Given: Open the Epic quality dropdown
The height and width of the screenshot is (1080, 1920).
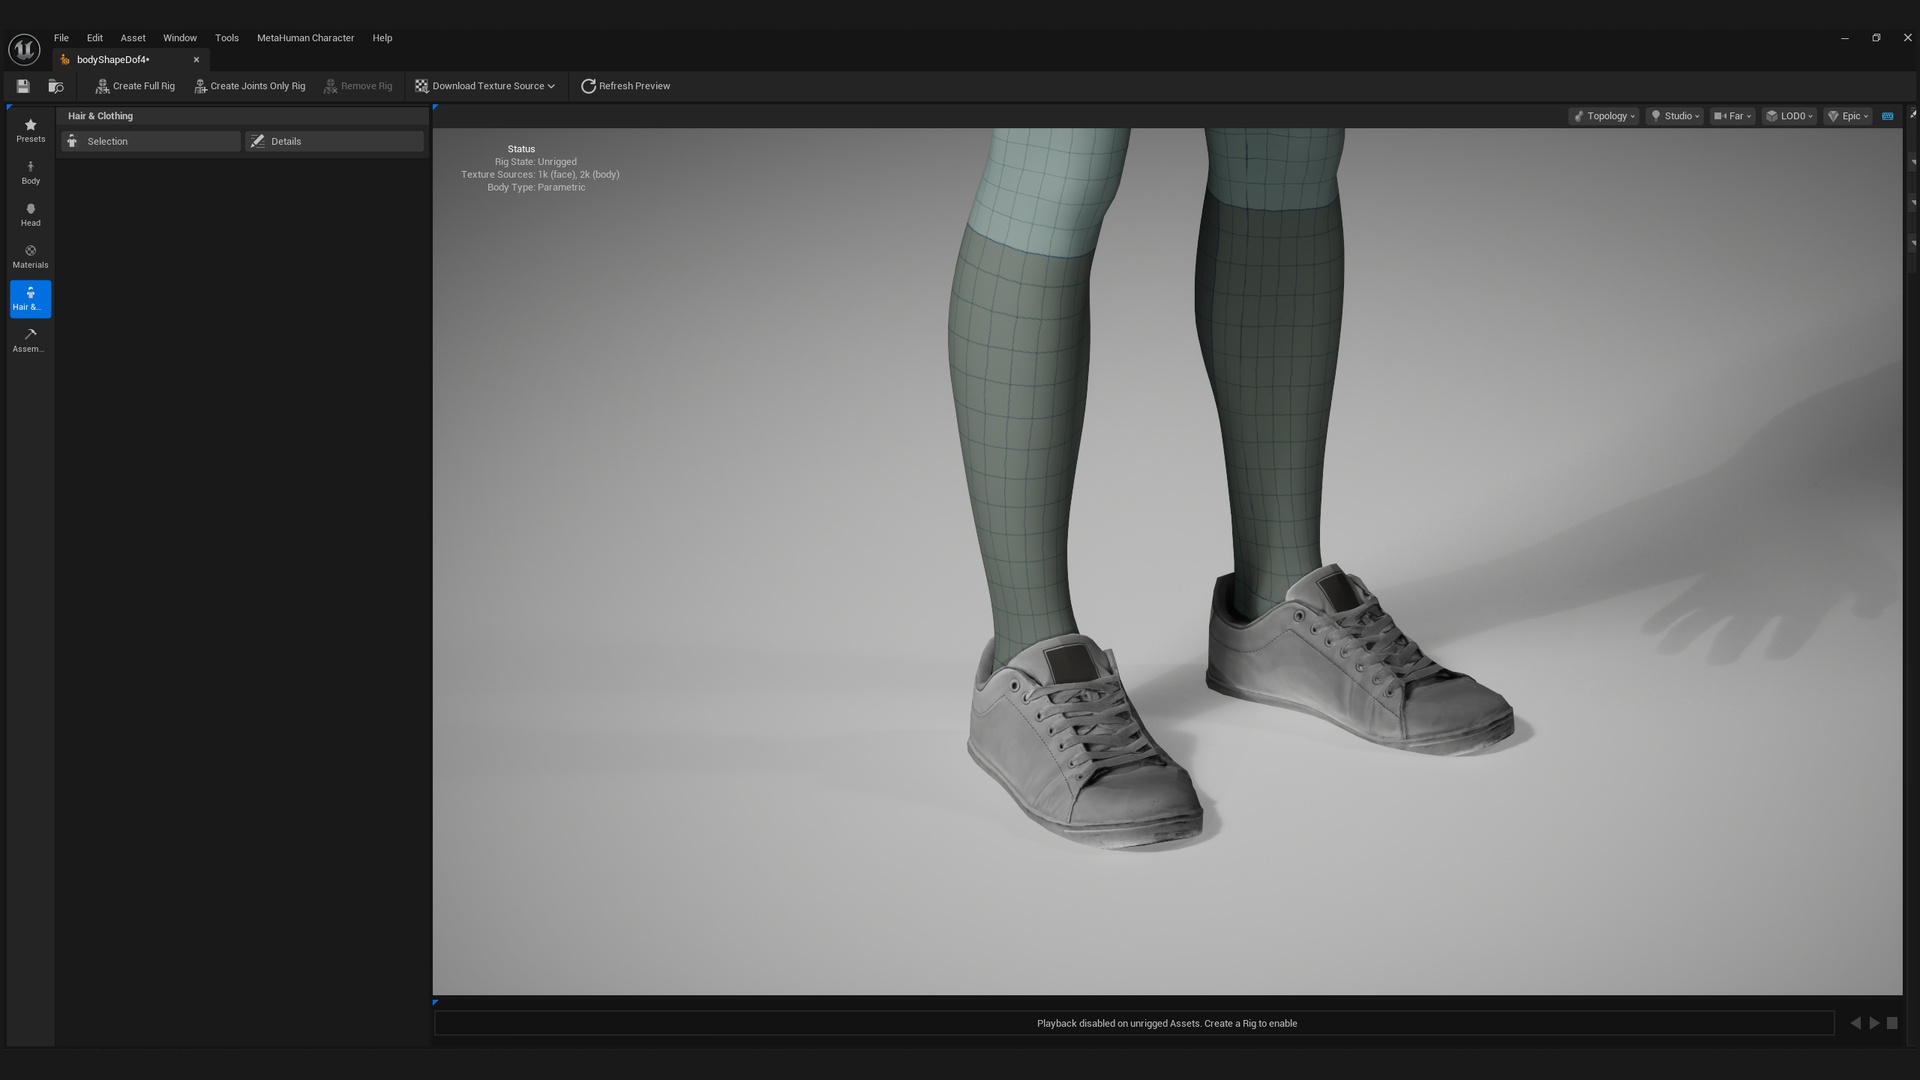Looking at the screenshot, I should (1848, 116).
